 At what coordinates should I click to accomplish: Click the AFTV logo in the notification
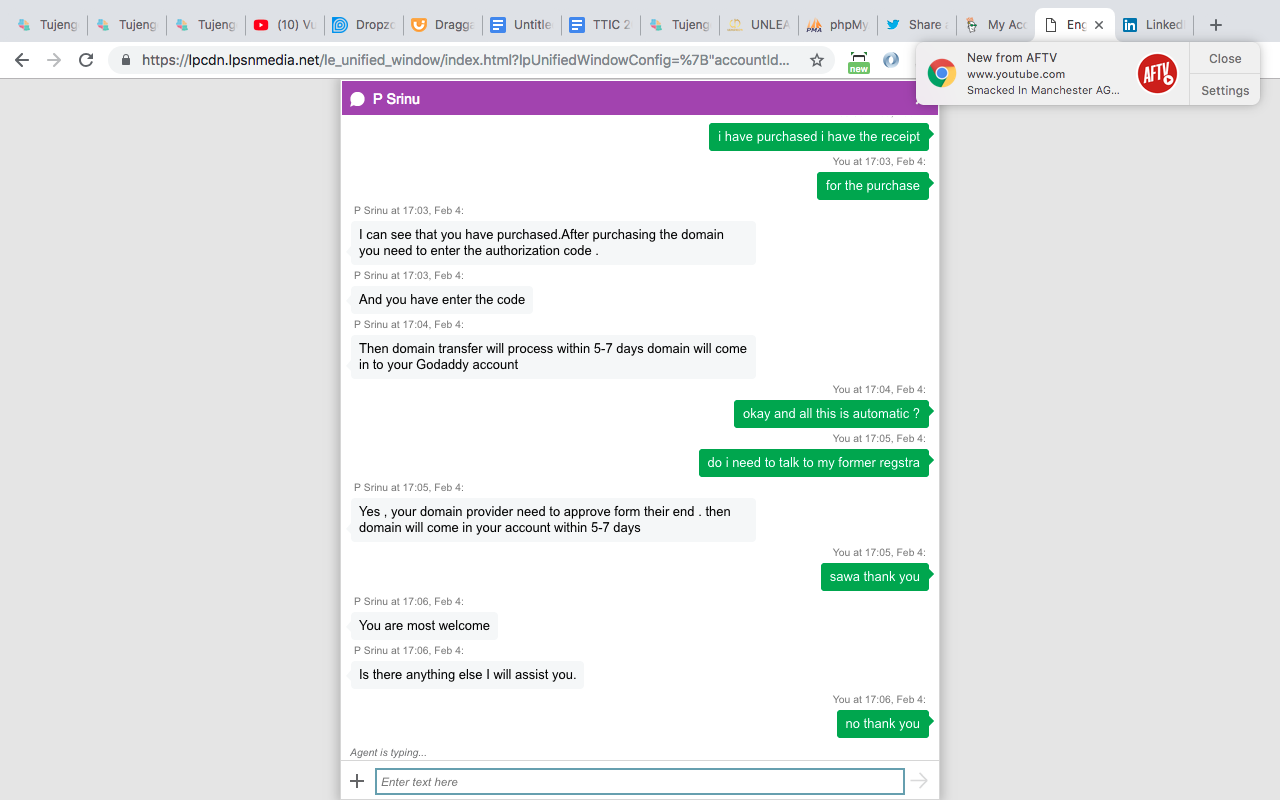coord(1158,74)
